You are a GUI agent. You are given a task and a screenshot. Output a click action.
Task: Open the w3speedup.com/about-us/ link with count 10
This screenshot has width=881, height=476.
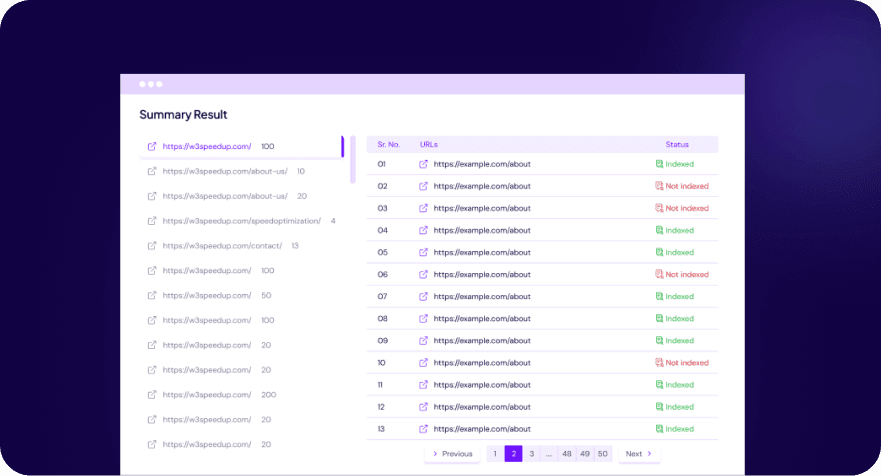[x=225, y=171]
